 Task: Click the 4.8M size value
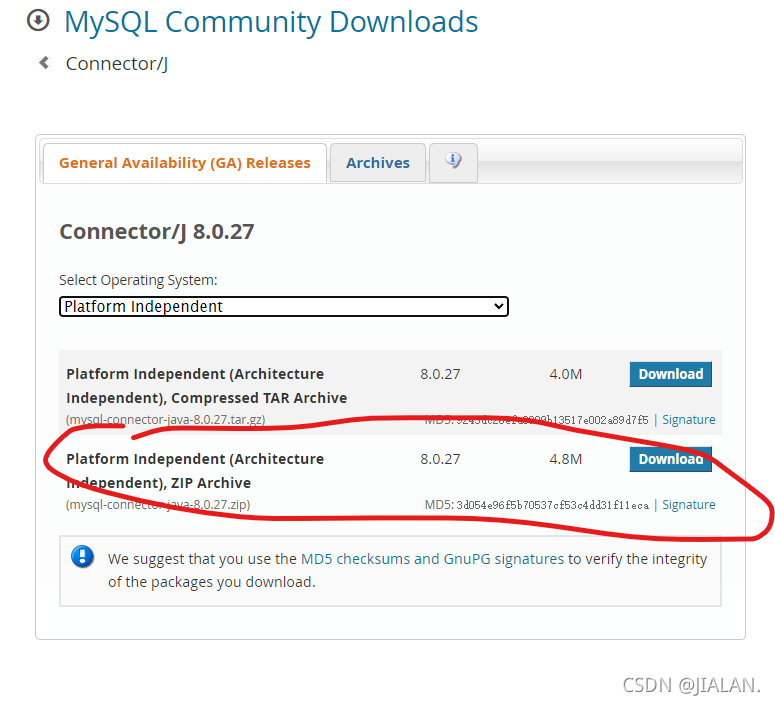click(x=565, y=459)
